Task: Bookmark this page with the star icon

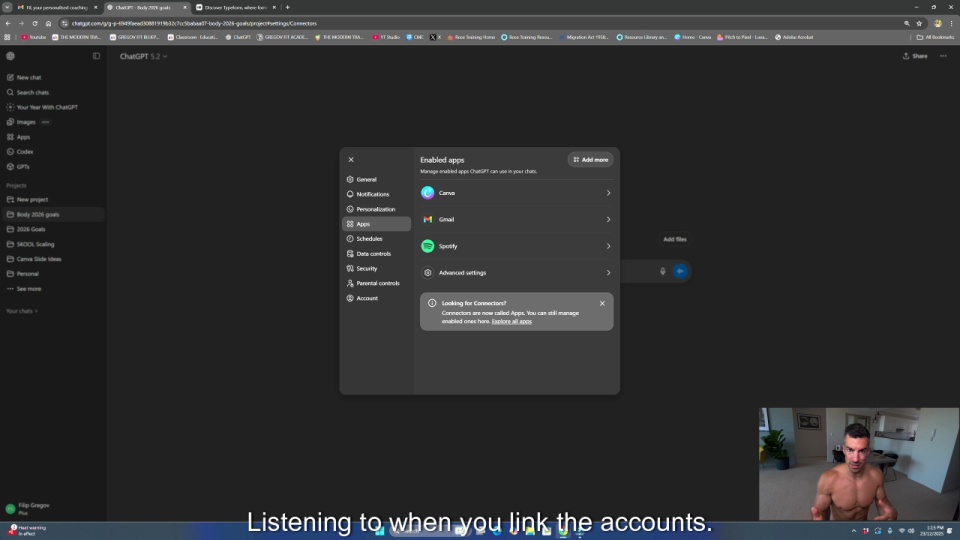Action: (x=919, y=23)
